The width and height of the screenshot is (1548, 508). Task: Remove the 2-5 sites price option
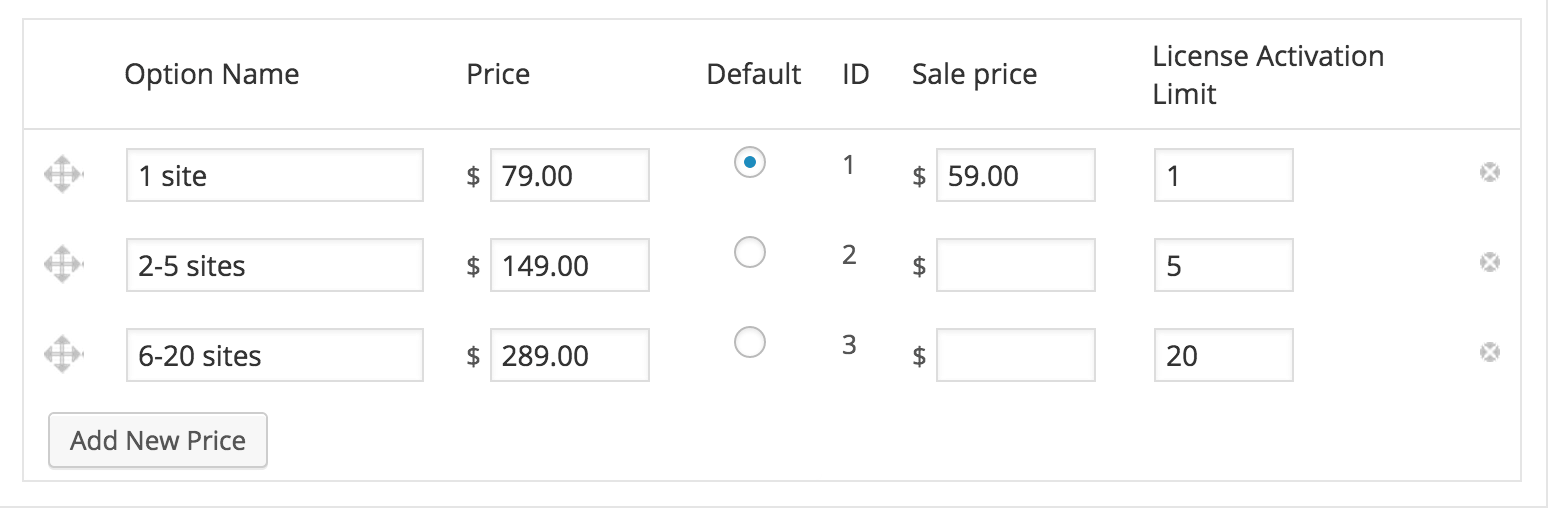point(1489,263)
